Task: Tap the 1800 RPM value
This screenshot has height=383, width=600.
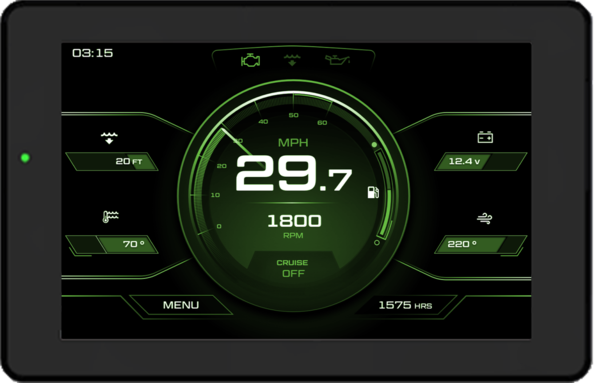Action: [x=294, y=221]
